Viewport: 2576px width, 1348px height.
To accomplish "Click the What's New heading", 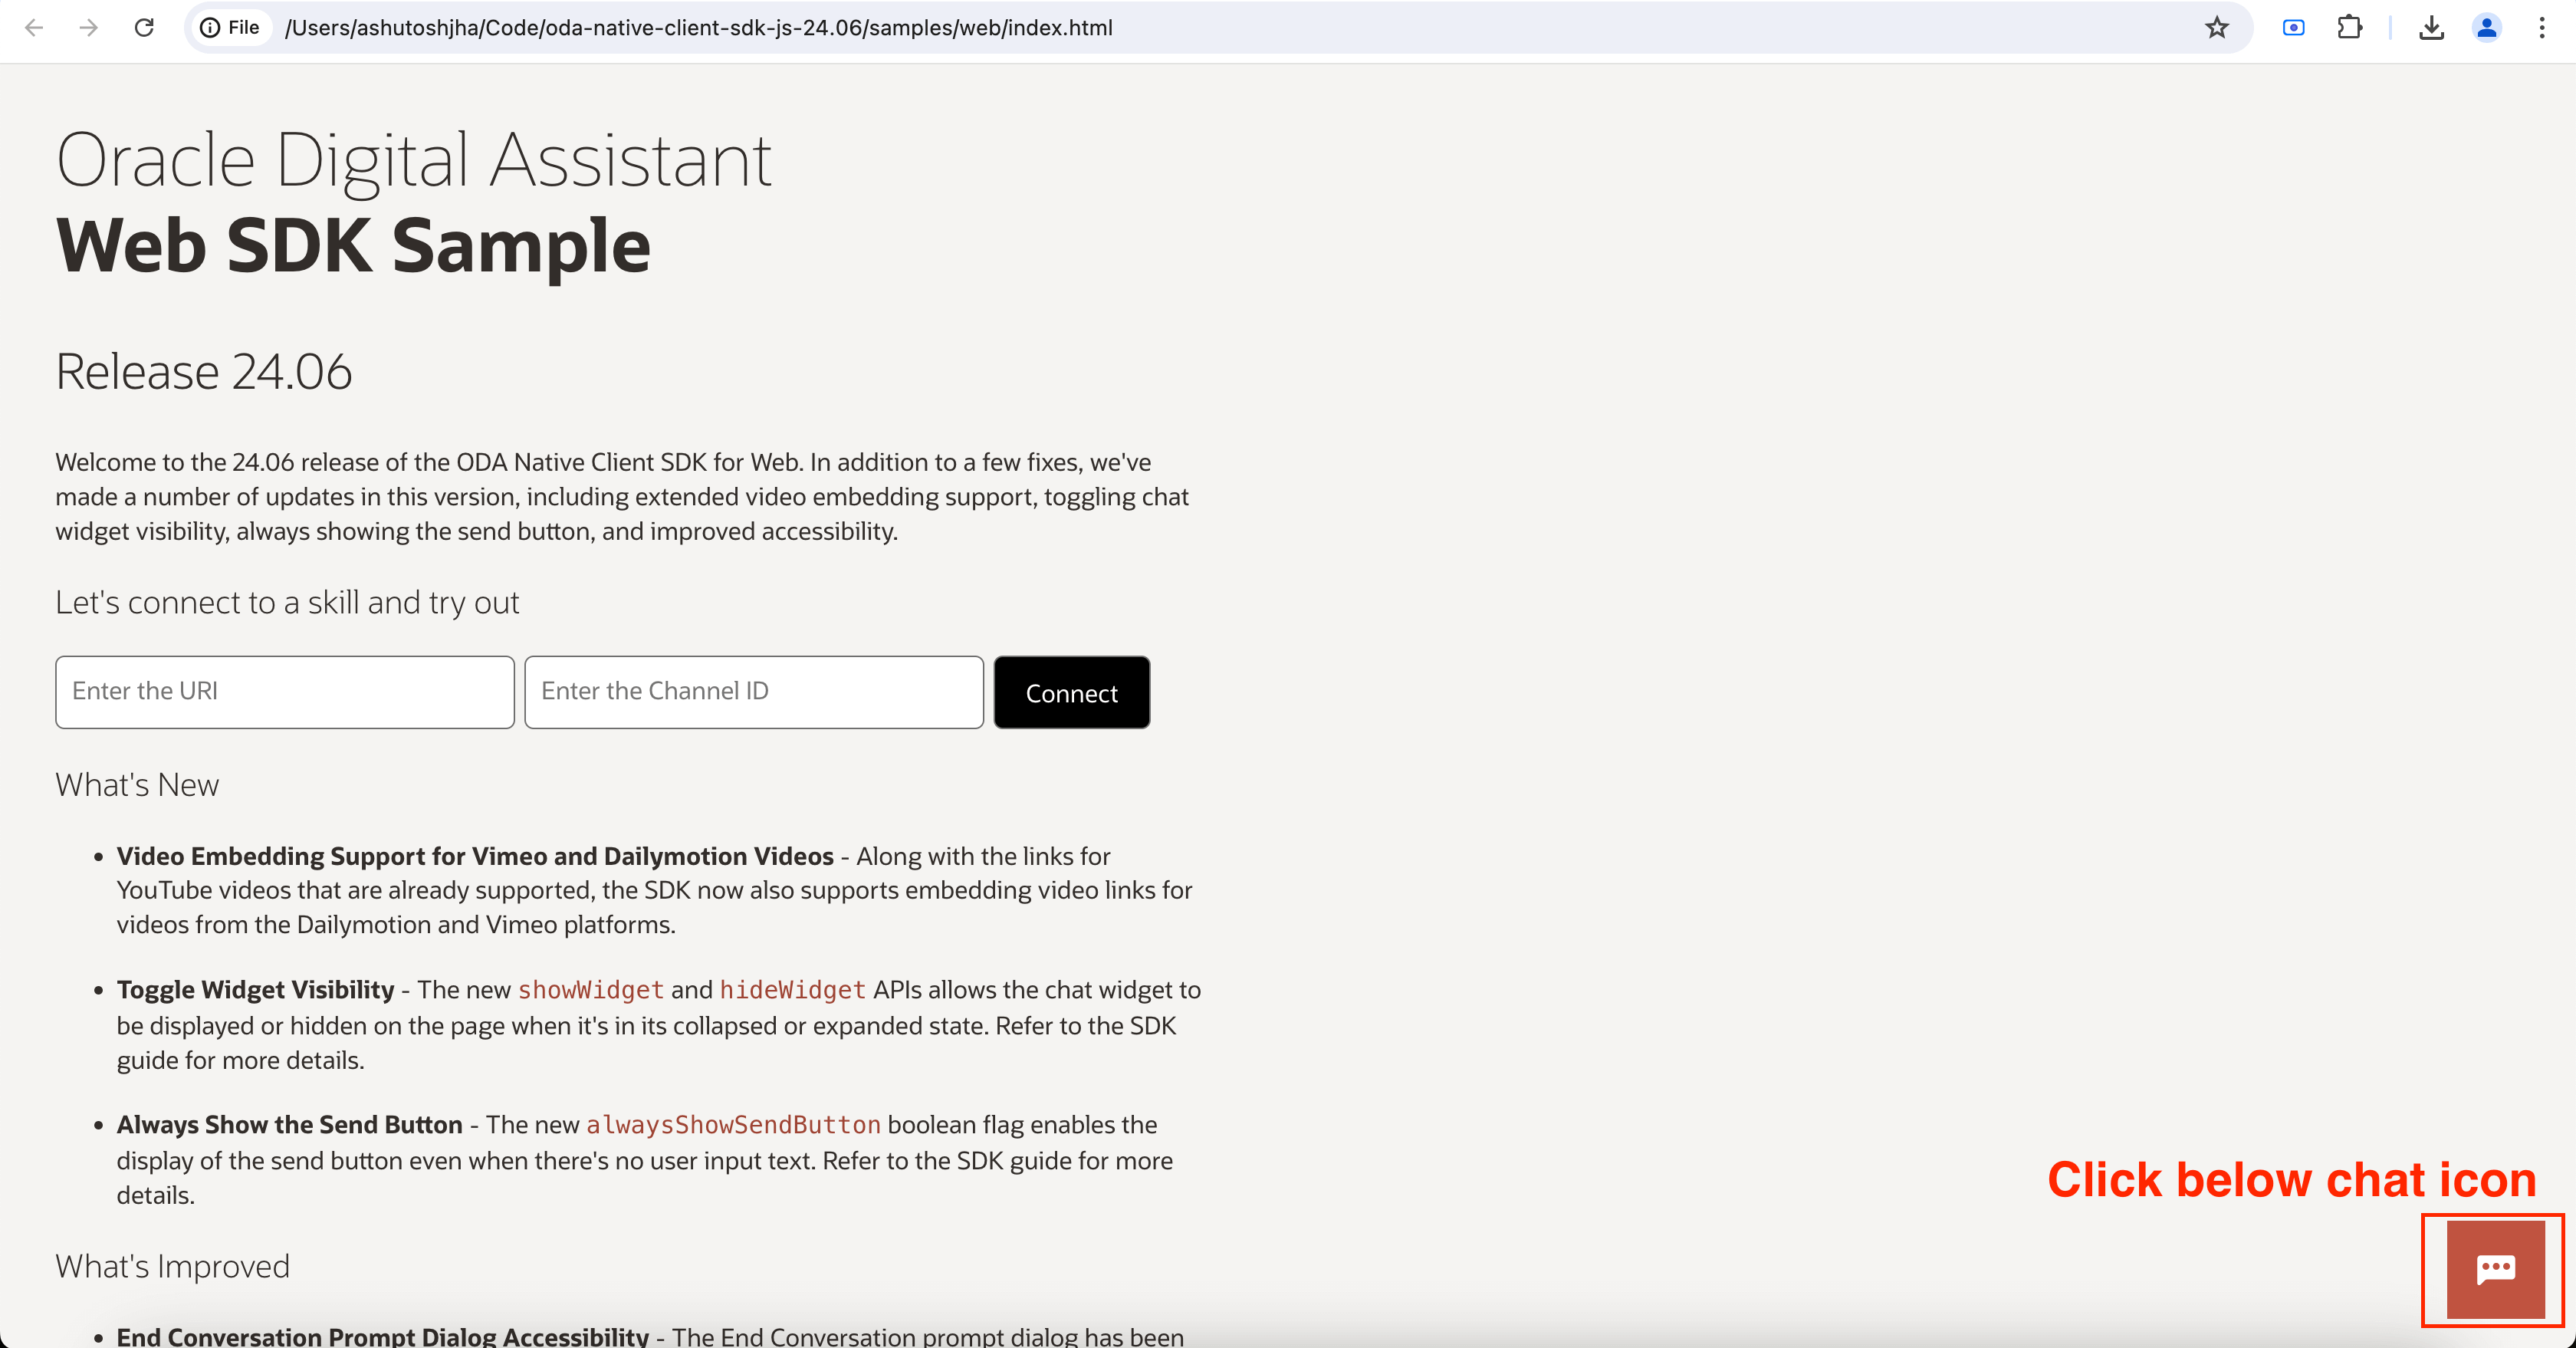I will (137, 785).
